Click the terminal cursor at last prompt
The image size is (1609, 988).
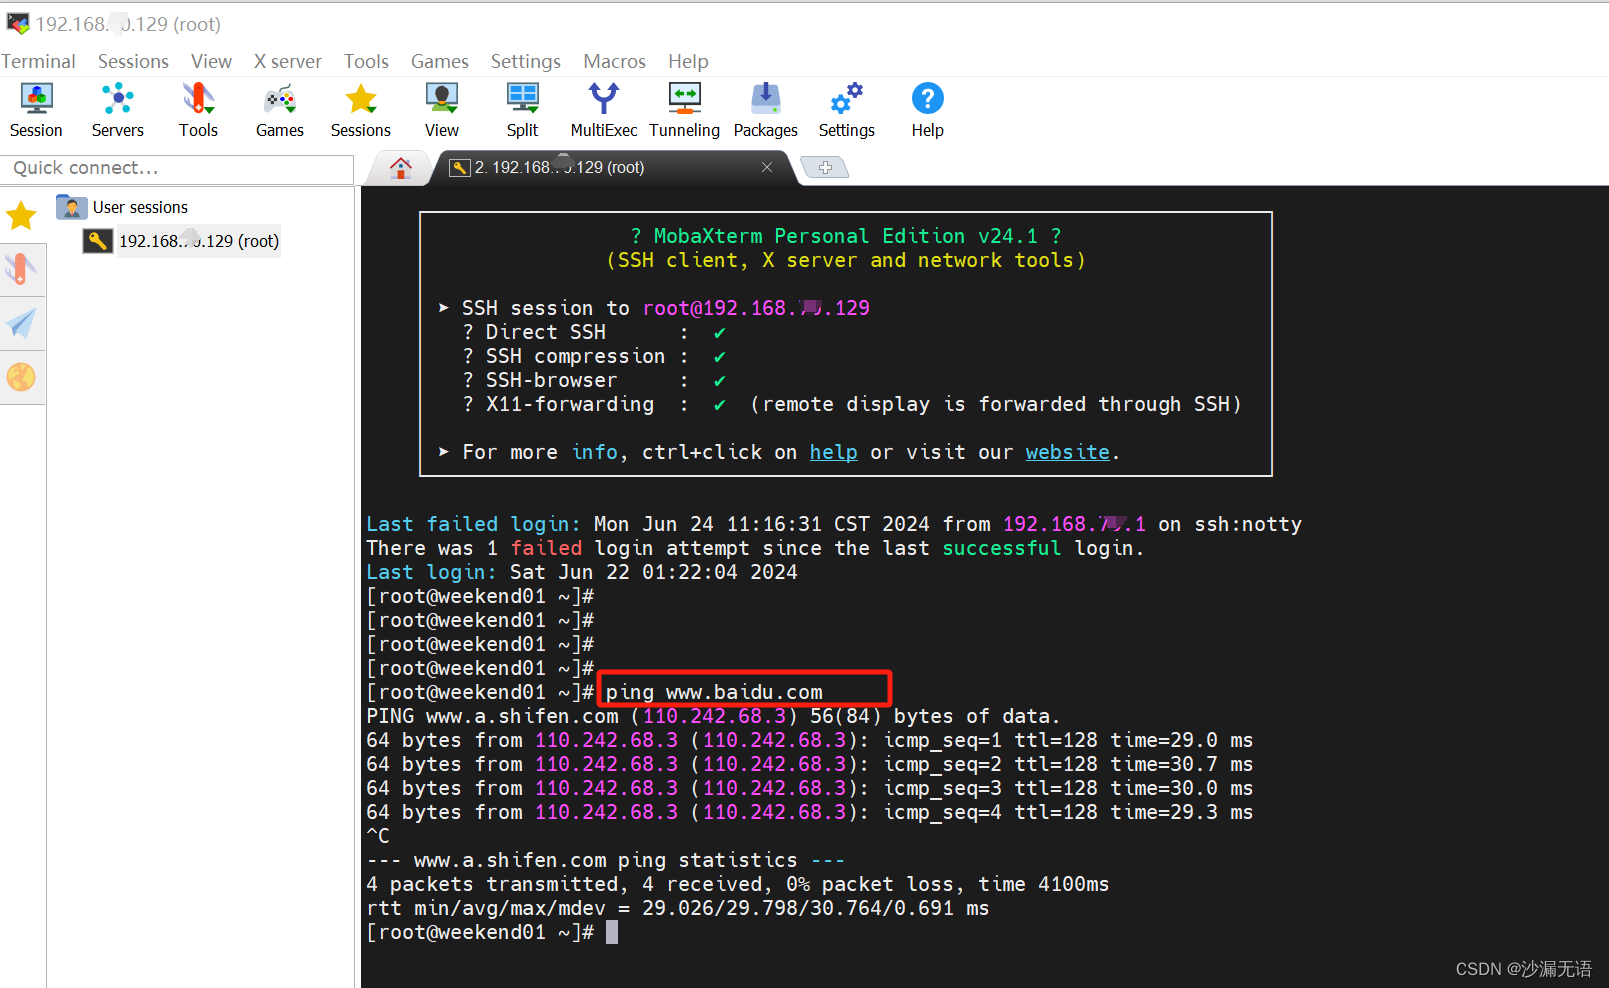(612, 932)
